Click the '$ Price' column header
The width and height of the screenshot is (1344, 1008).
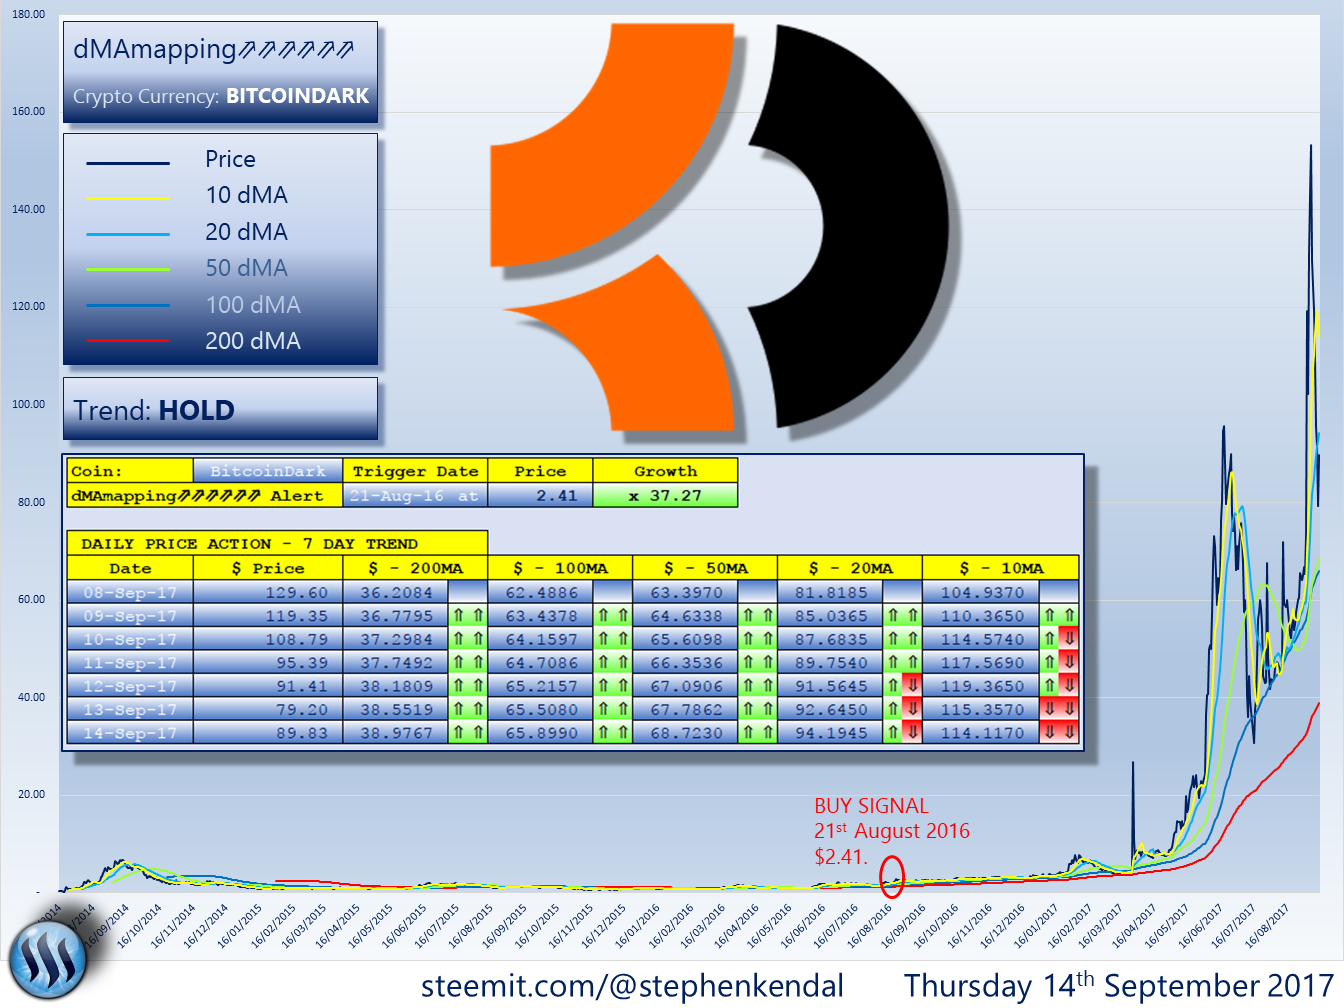pyautogui.click(x=268, y=568)
